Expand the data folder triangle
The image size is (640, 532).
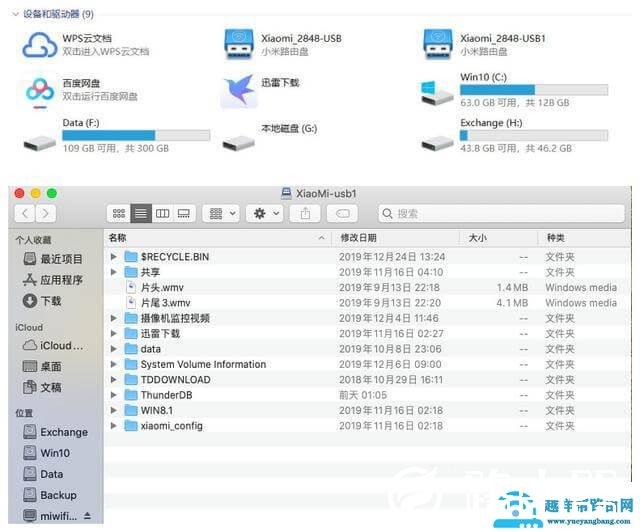coord(113,349)
